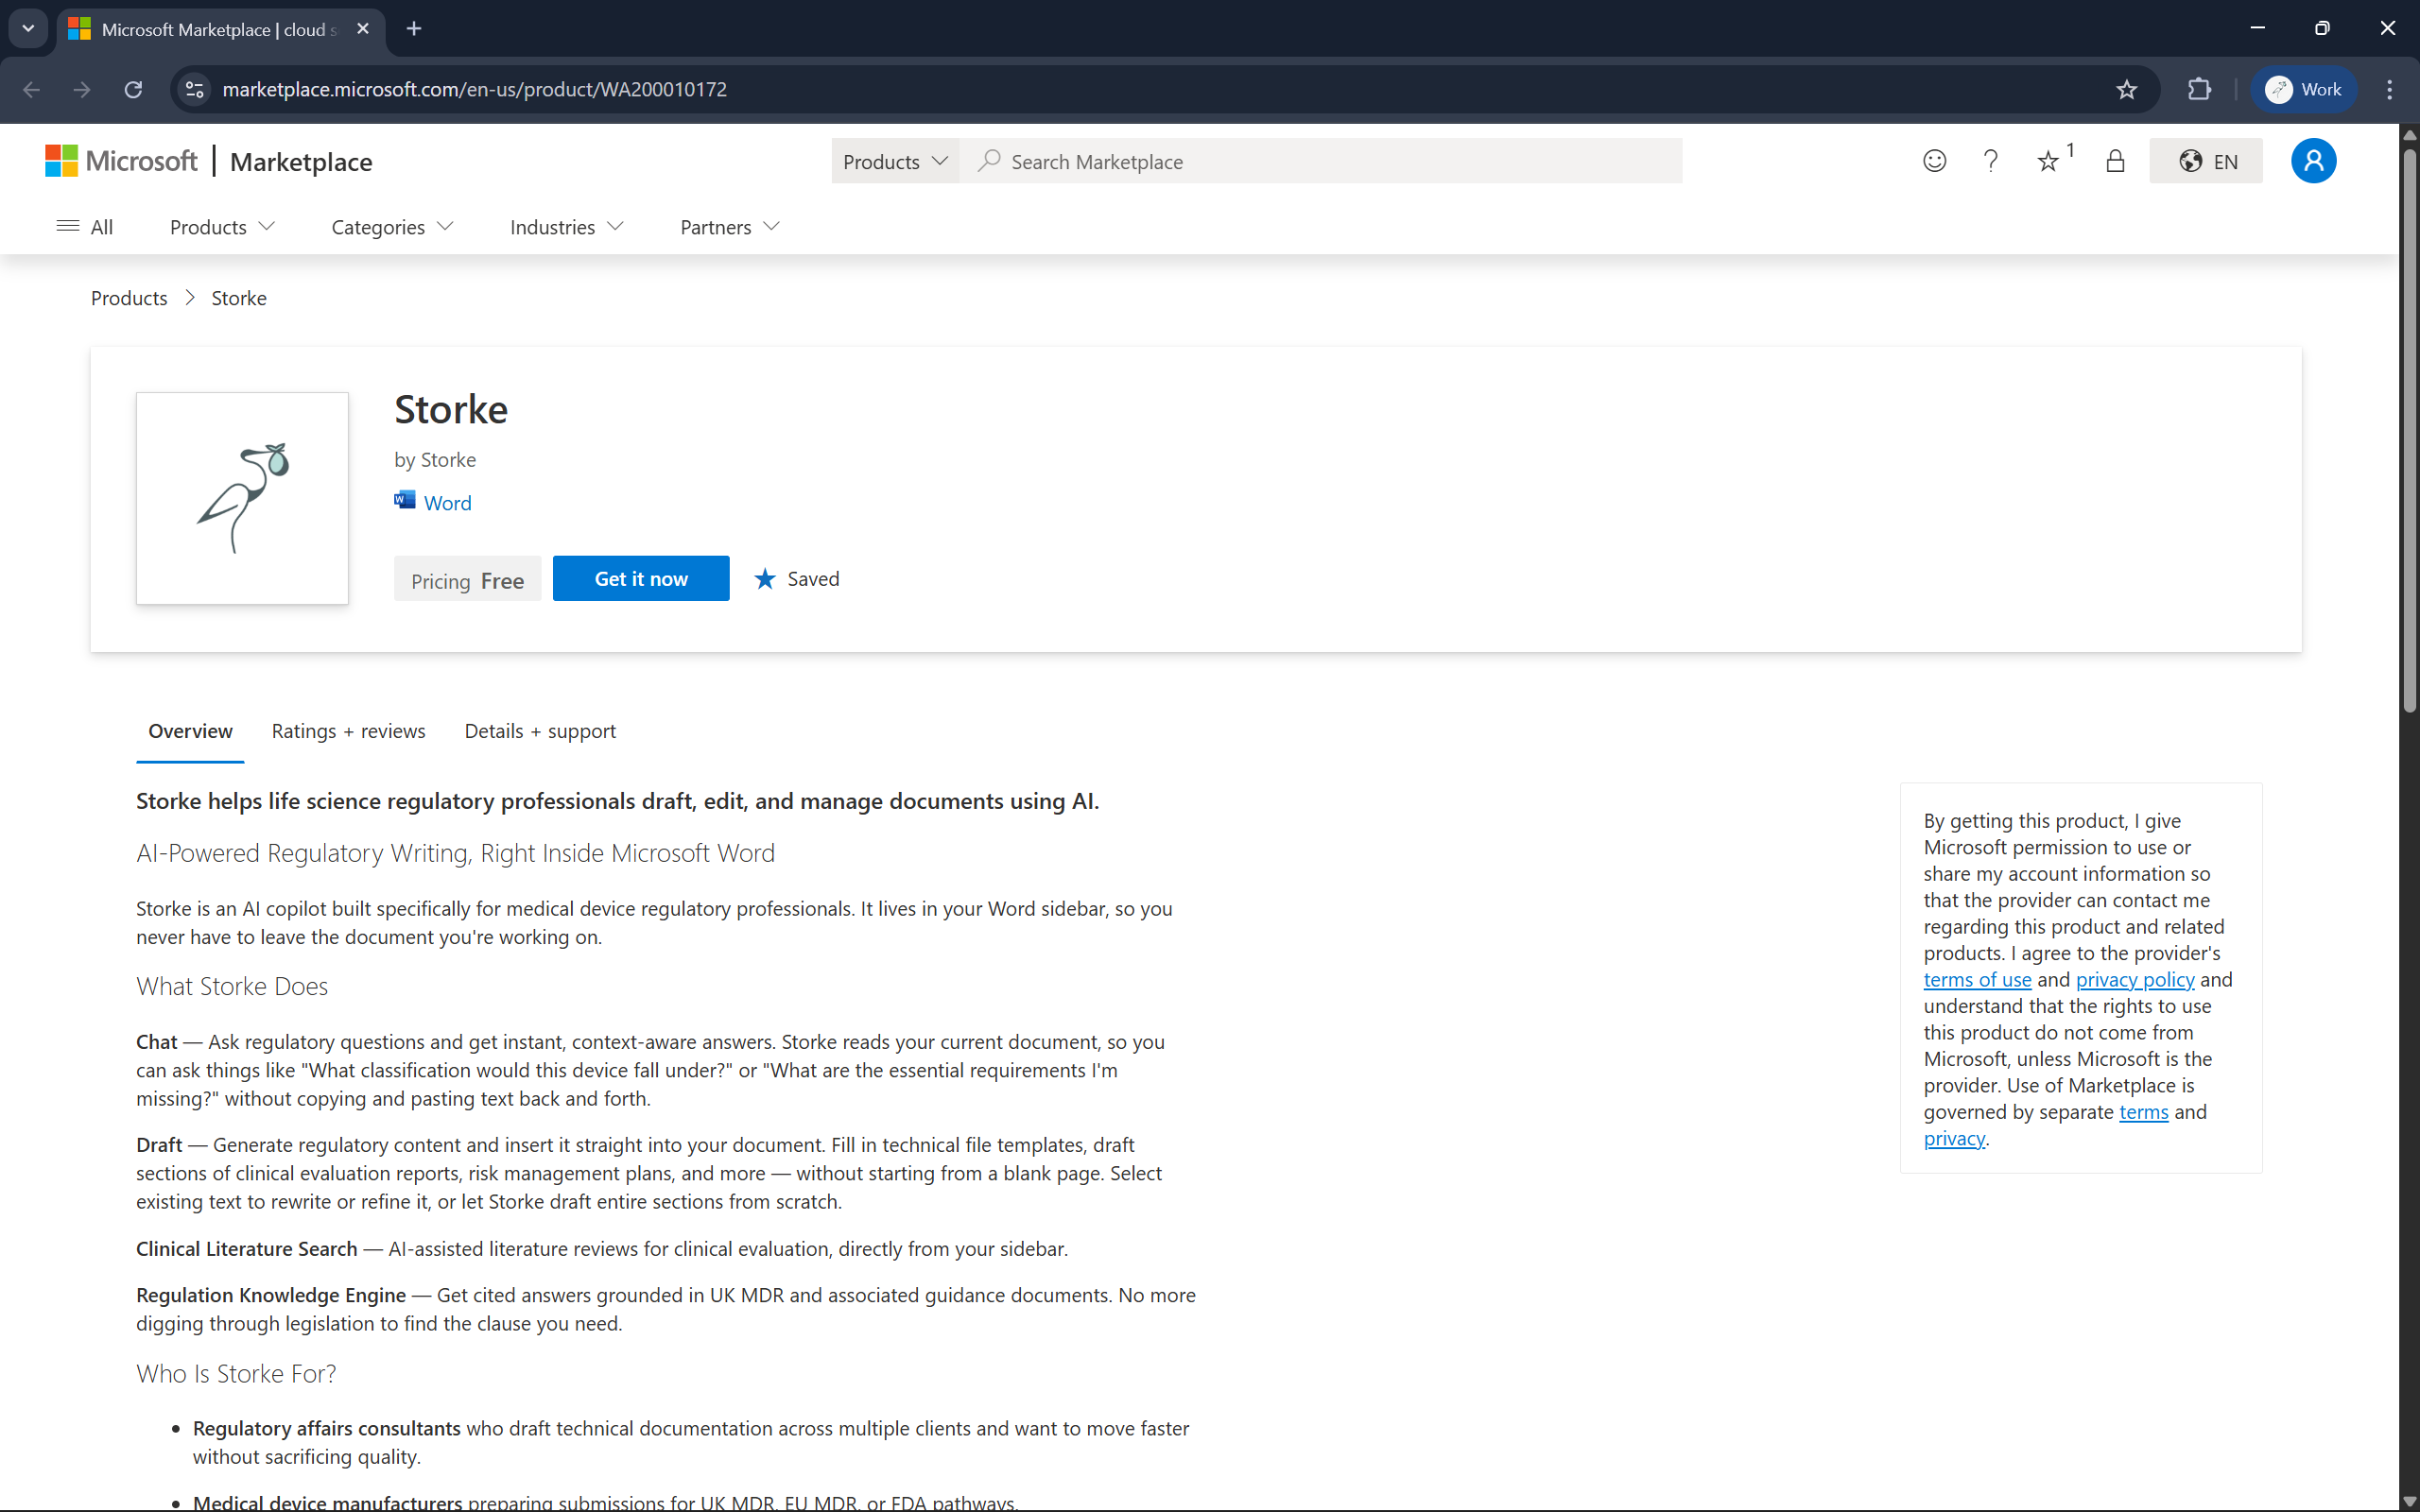Image resolution: width=2420 pixels, height=1512 pixels.
Task: Open the help question mark icon
Action: point(1990,161)
